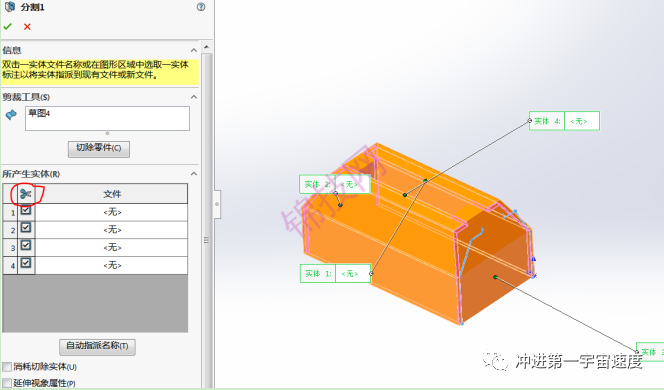Collapse the 所产生实体 section

pos(194,174)
